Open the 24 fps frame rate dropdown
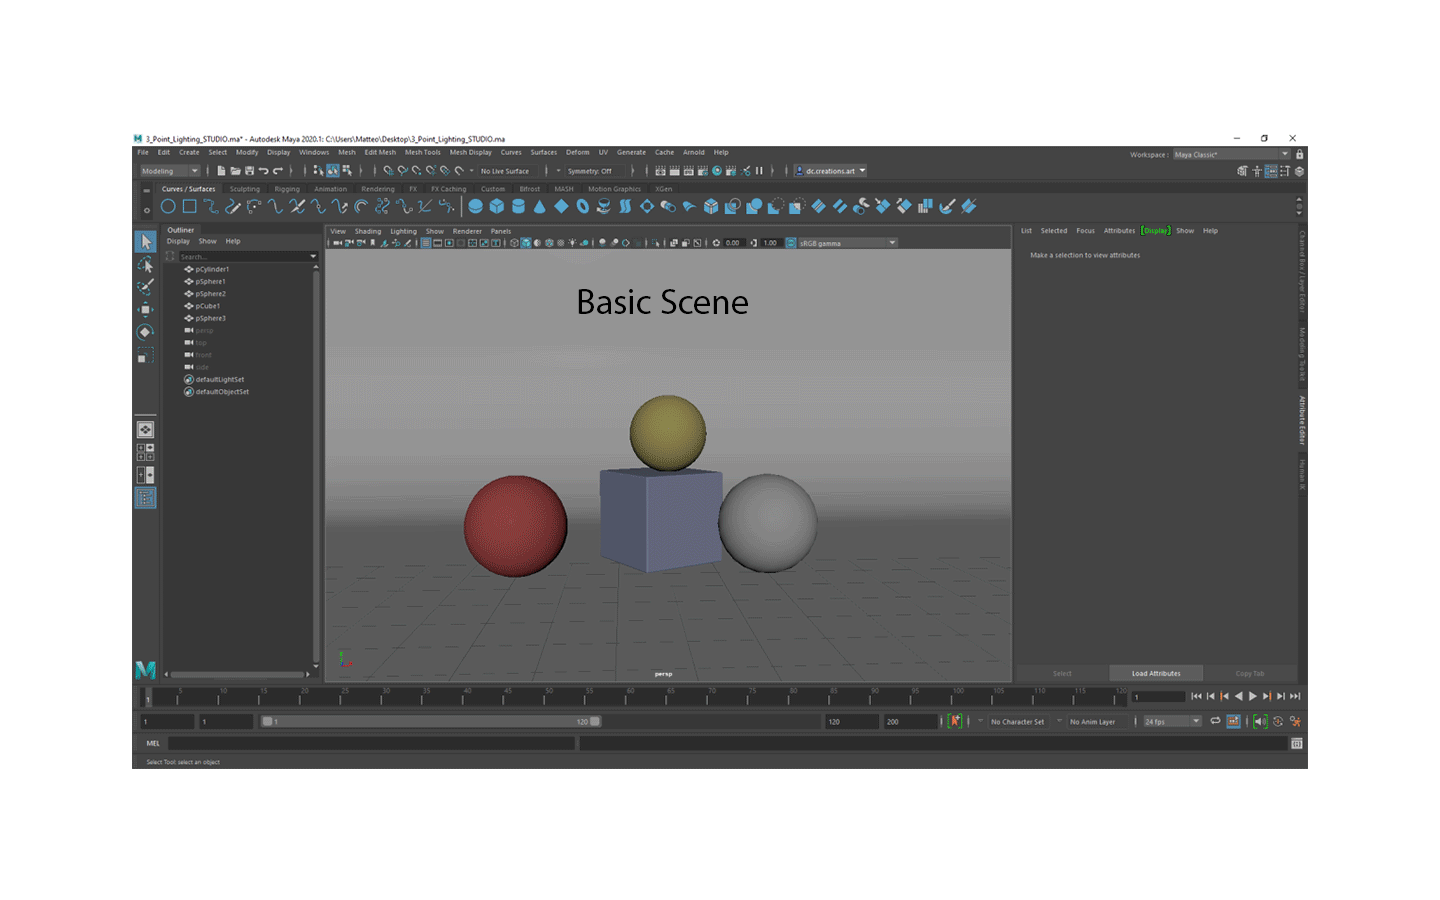1440x900 pixels. (1171, 722)
